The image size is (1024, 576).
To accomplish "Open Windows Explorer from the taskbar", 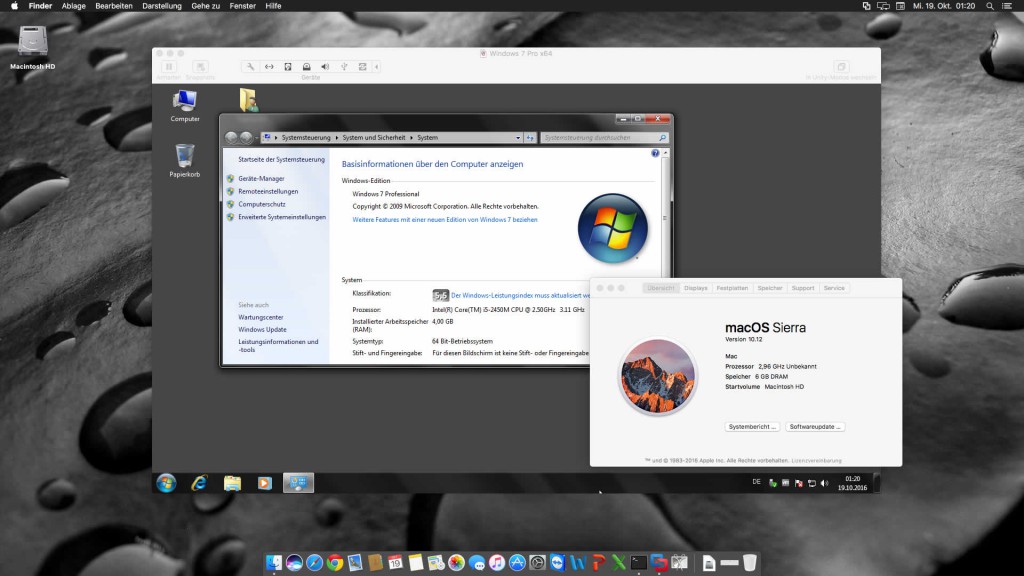I will [232, 483].
